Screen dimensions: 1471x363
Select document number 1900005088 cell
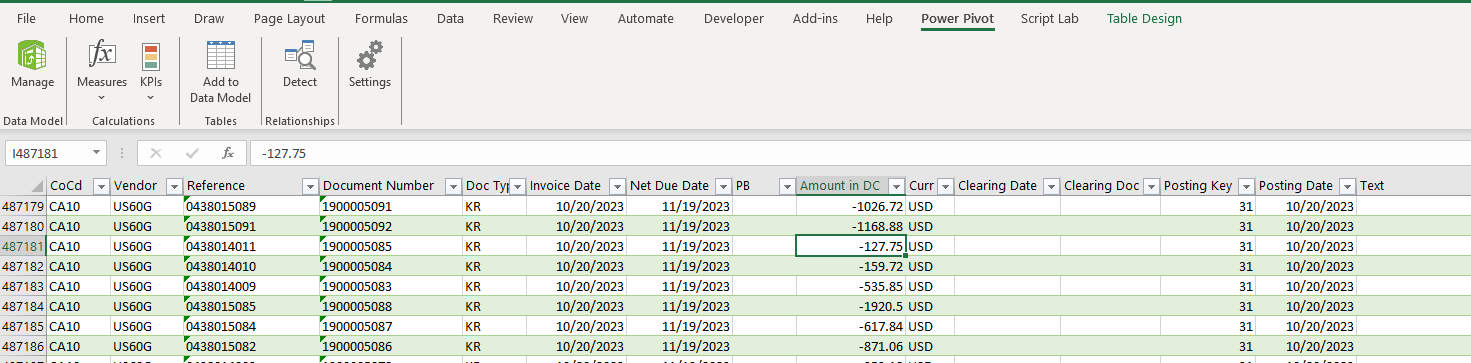point(391,306)
